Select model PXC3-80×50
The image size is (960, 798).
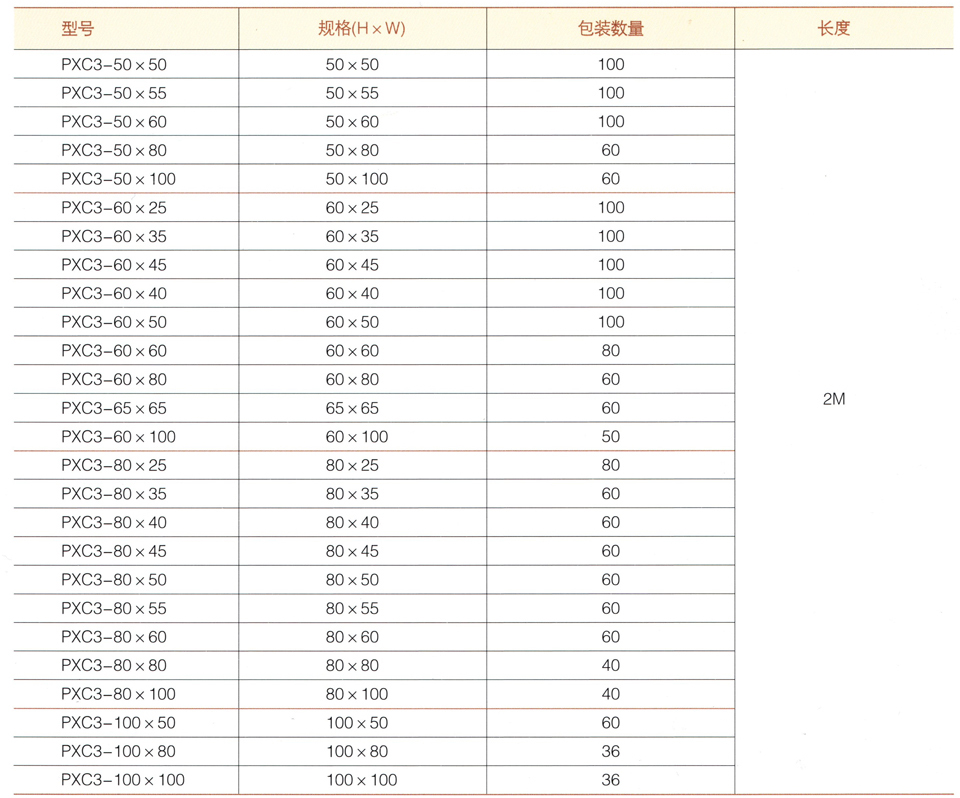coord(114,579)
